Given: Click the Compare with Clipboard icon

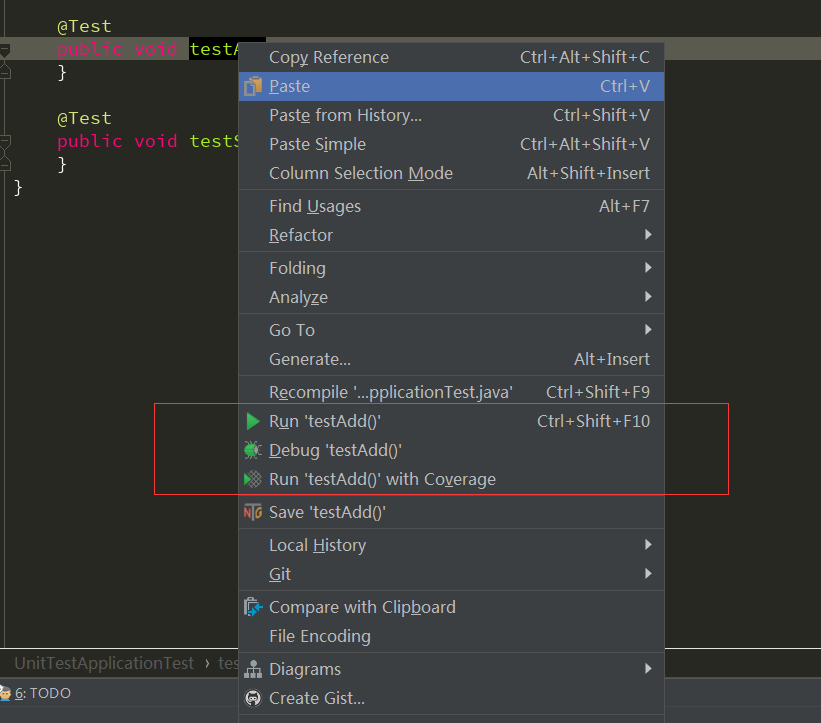Looking at the screenshot, I should [x=253, y=607].
